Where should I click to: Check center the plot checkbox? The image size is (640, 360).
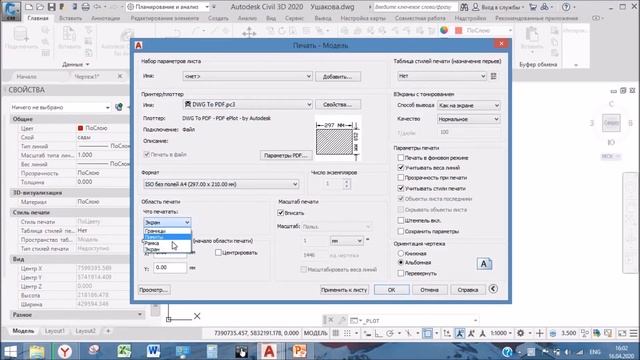pos(218,253)
